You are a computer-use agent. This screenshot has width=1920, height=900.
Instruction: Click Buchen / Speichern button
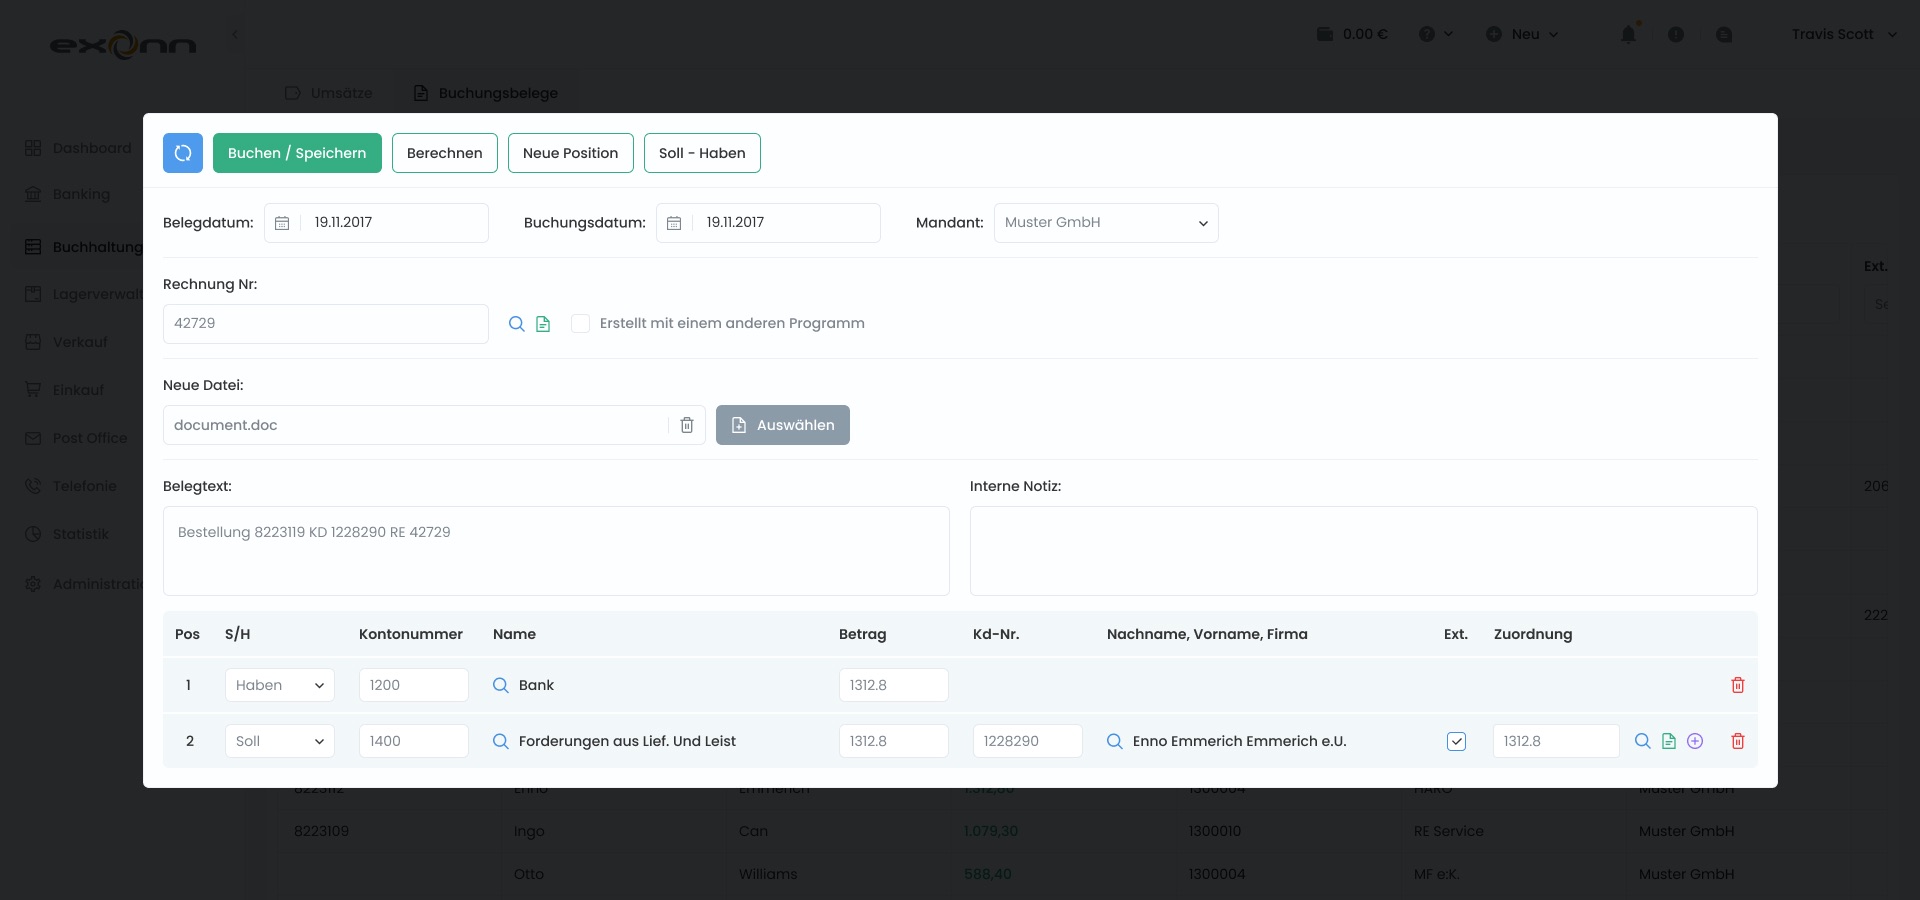(x=297, y=153)
